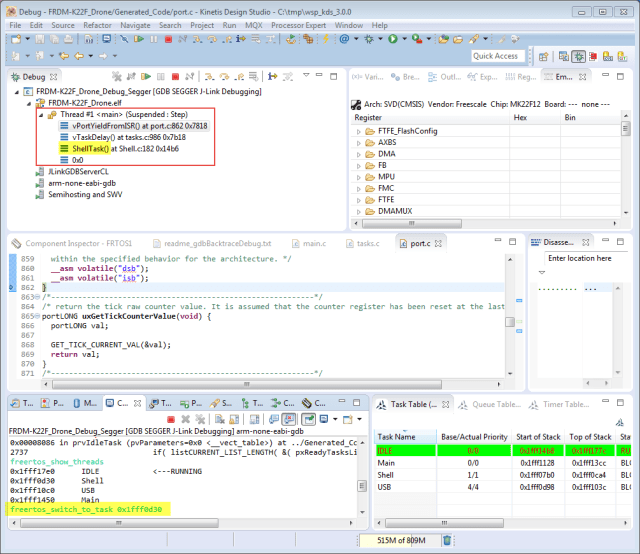
Task: Click the Enter location here disassembly field
Action: tap(580, 259)
